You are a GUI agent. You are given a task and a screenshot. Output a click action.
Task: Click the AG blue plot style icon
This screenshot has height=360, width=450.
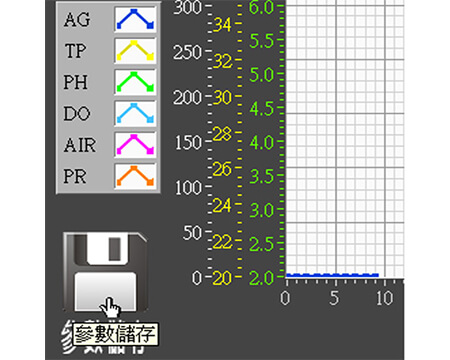135,19
